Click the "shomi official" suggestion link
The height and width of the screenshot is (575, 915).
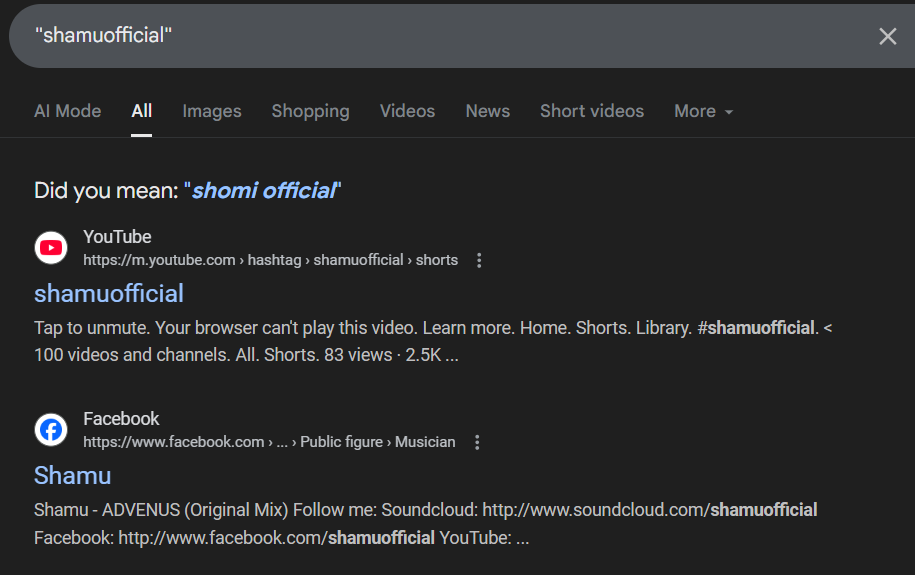[264, 190]
